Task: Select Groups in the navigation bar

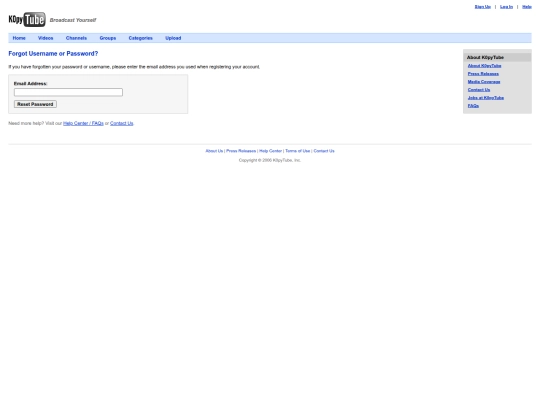Action: coord(108,38)
